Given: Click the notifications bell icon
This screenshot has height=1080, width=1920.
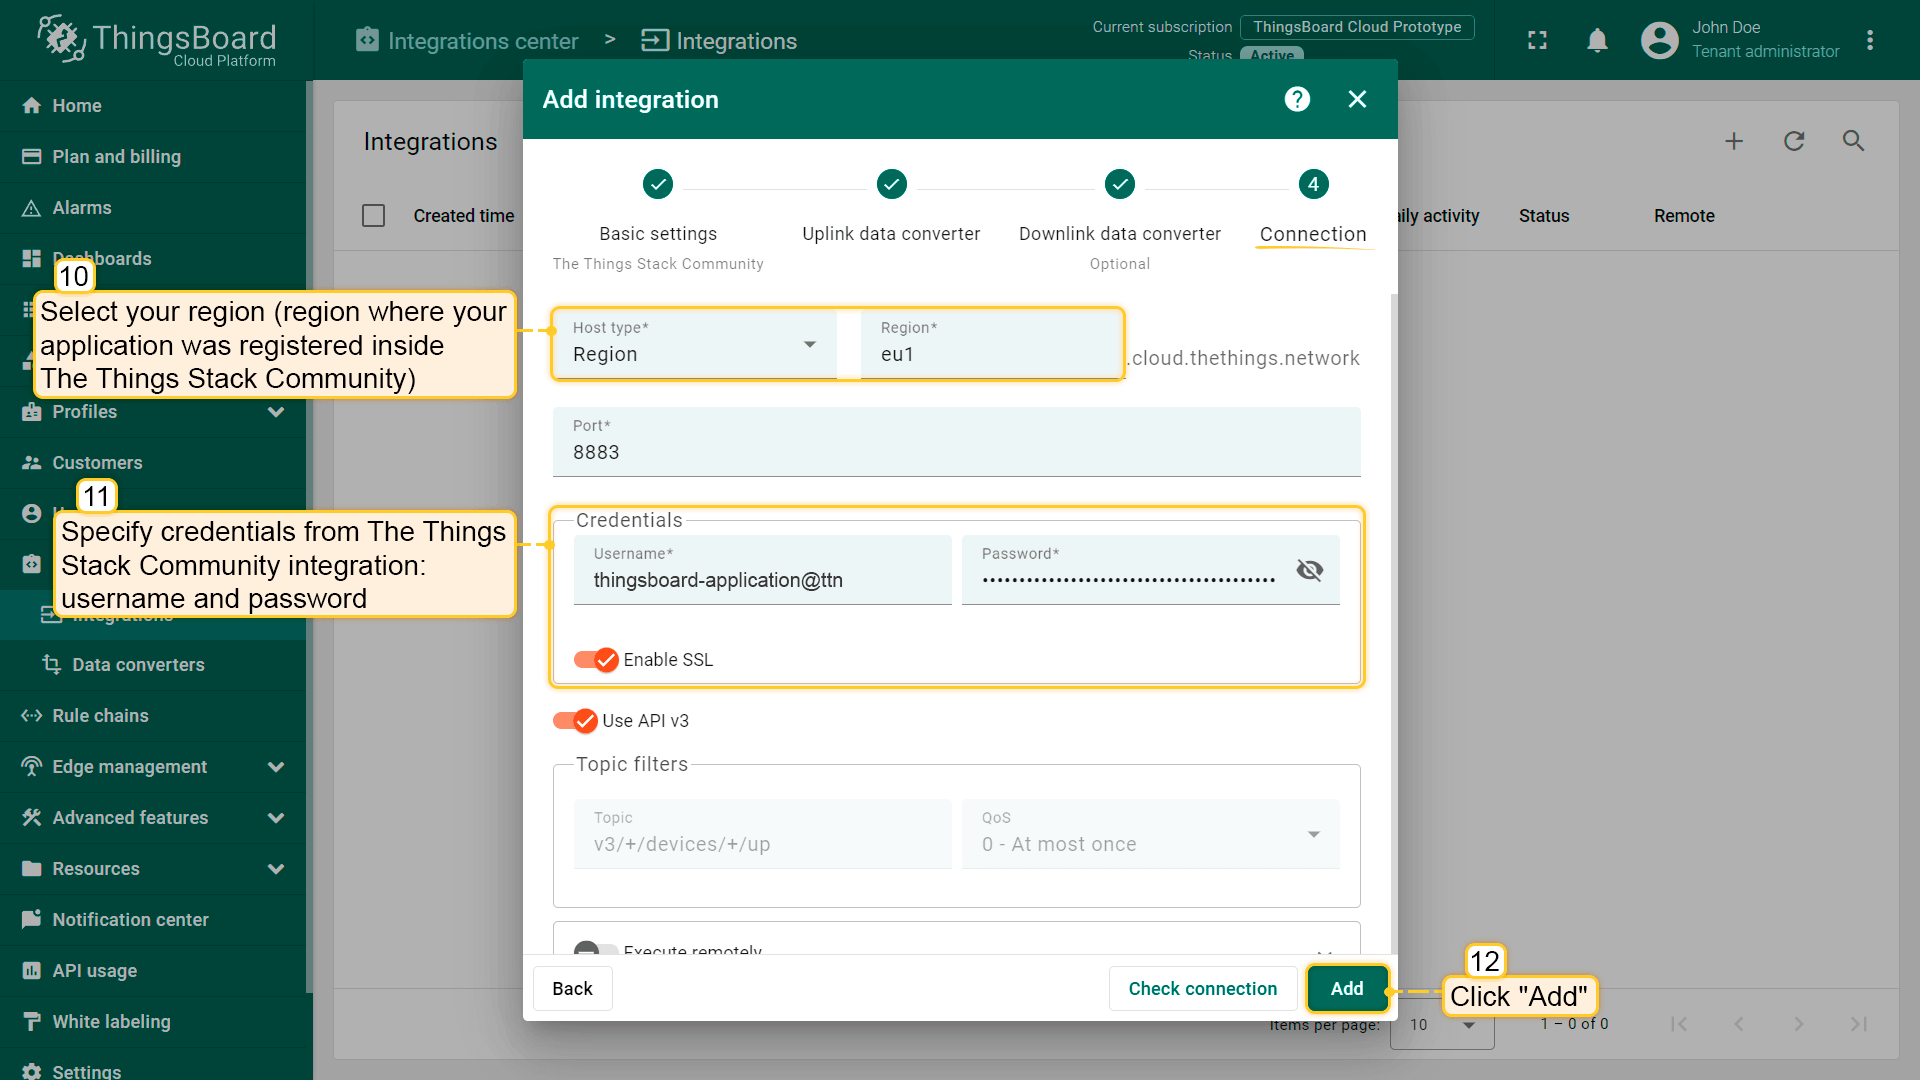Looking at the screenshot, I should click(x=1597, y=40).
